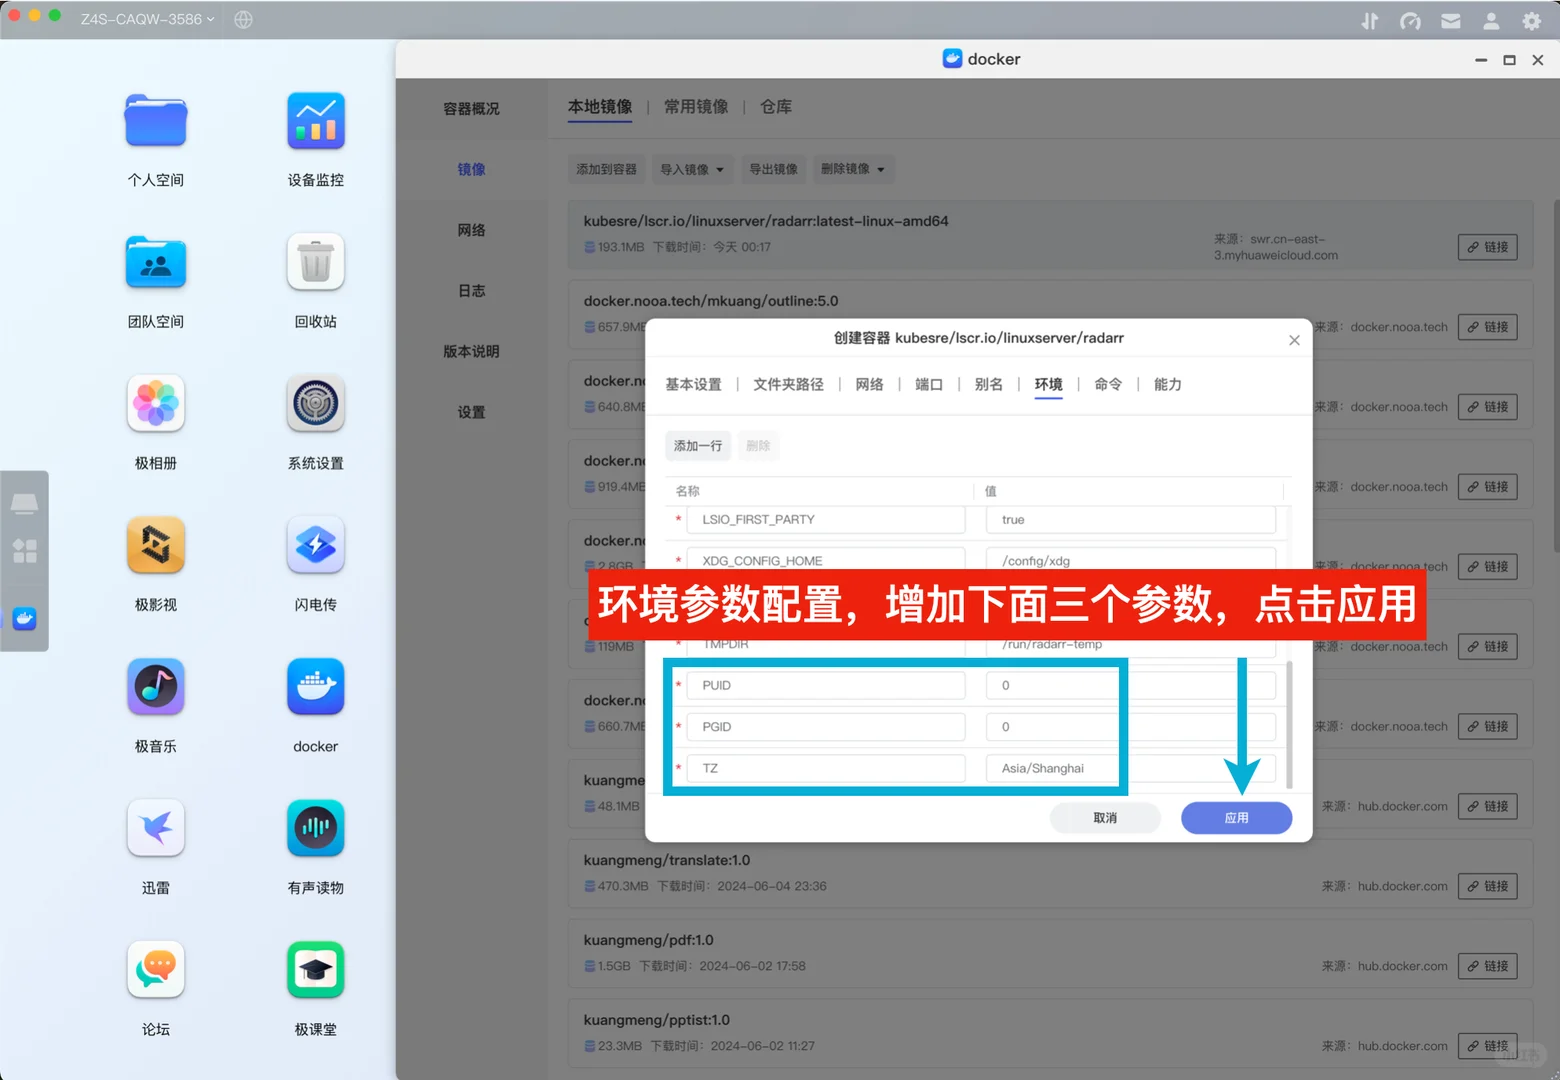Viewport: 1560px width, 1080px height.
Task: Click the mail icon in the top bar
Action: 1451,19
